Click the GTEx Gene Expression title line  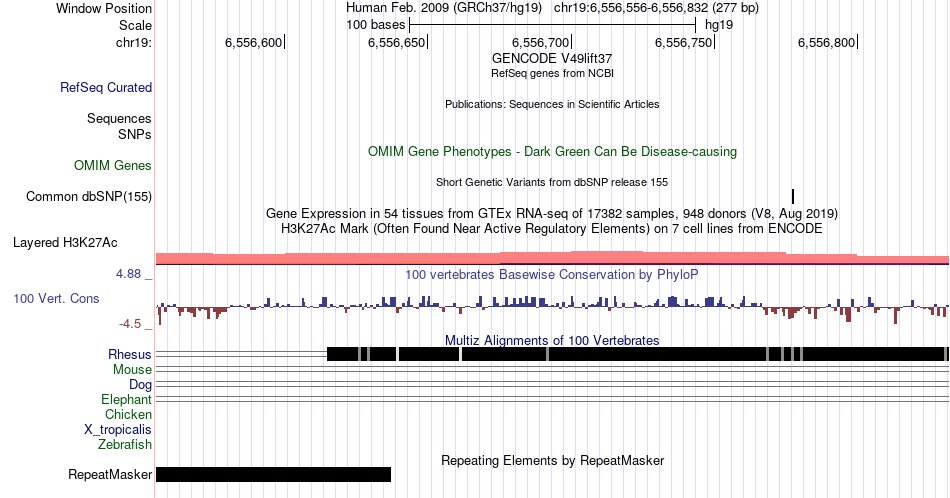tap(552, 213)
